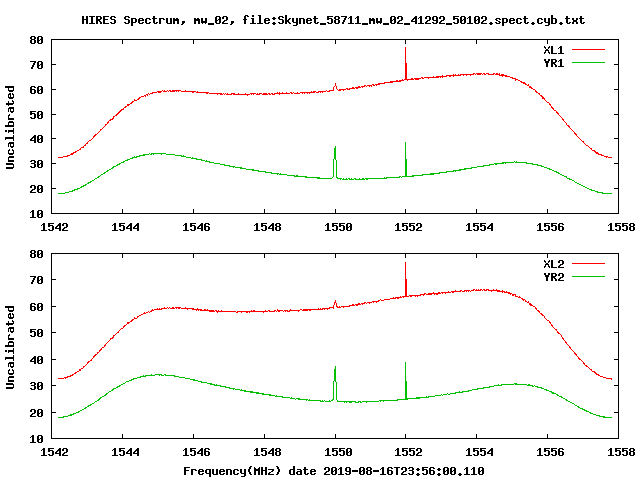The height and width of the screenshot is (480, 640).
Task: Click the 1550 tick label on top plot
Action: [338, 227]
